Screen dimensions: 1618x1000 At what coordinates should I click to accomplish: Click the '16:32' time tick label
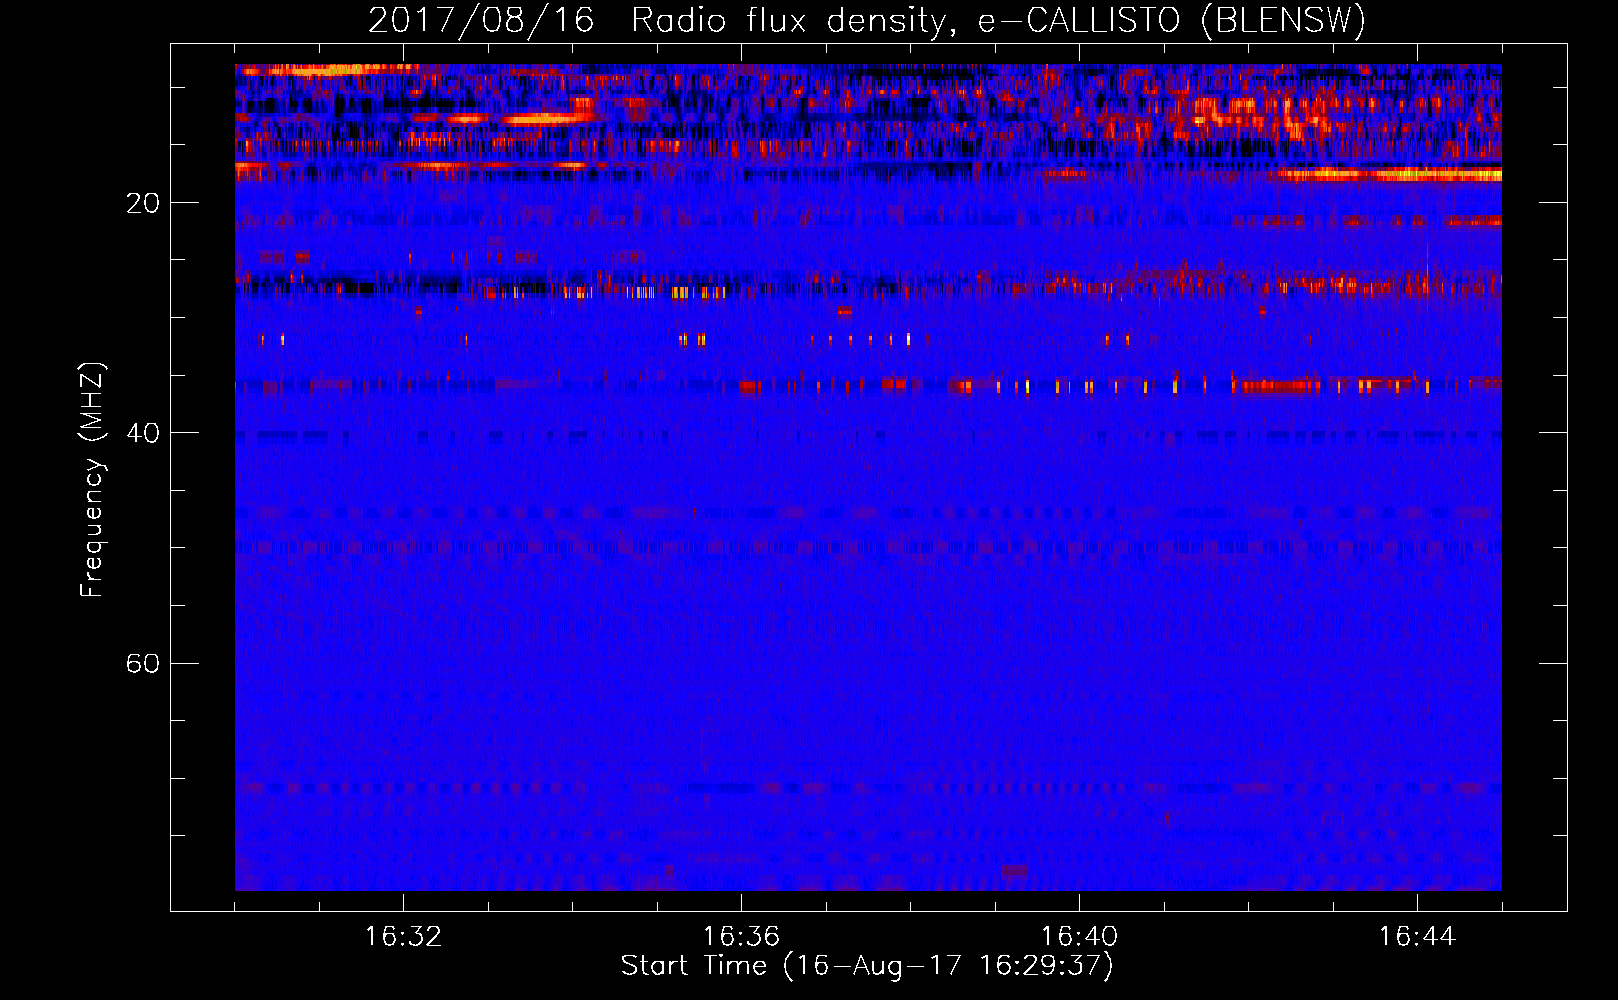click(403, 937)
